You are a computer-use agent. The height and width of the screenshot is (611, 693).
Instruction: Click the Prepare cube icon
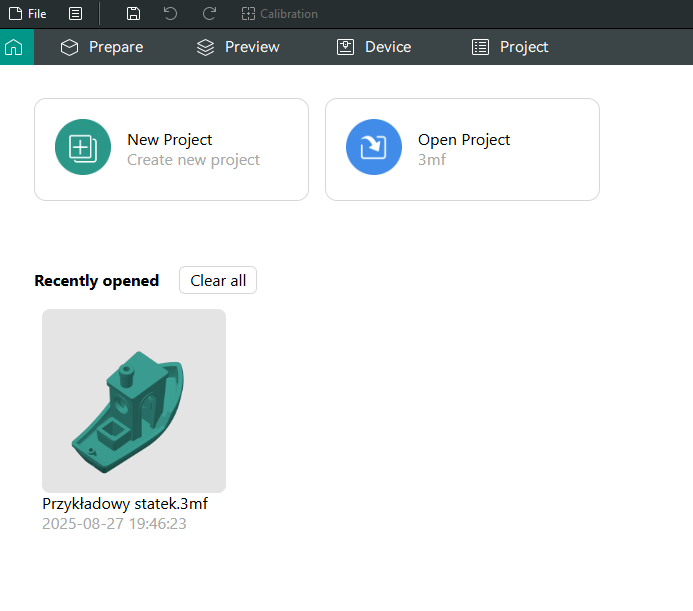[x=69, y=47]
